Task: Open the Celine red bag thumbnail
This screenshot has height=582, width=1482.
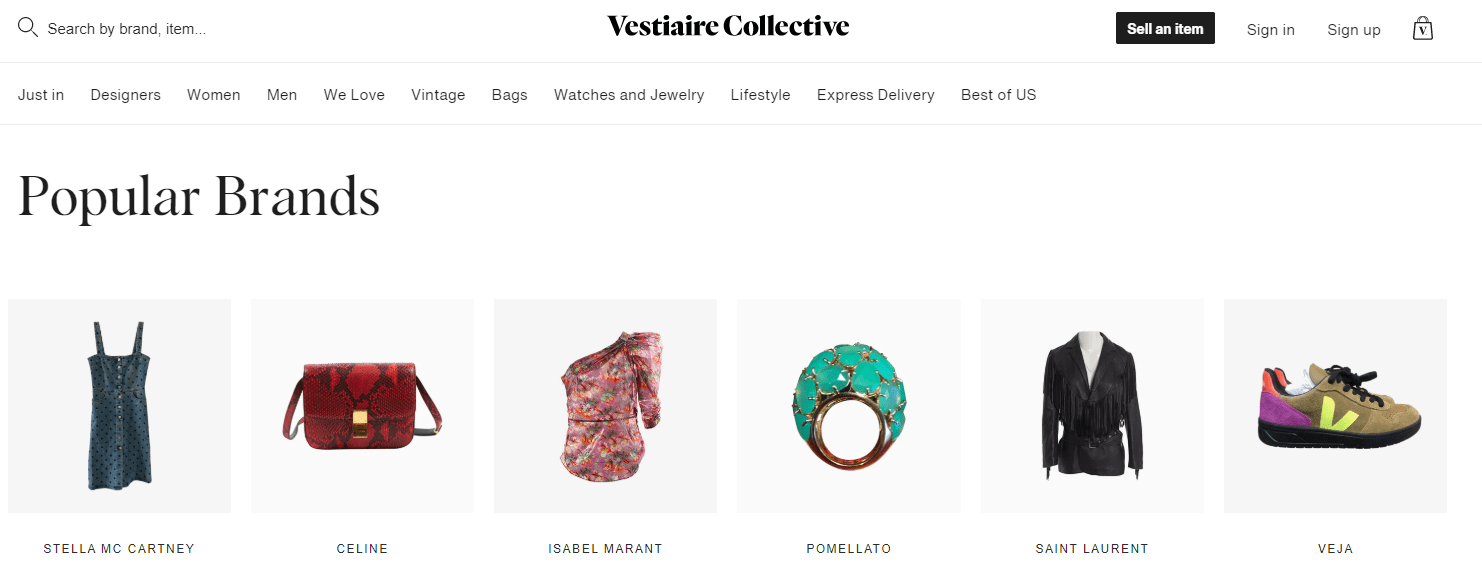Action: [x=362, y=405]
